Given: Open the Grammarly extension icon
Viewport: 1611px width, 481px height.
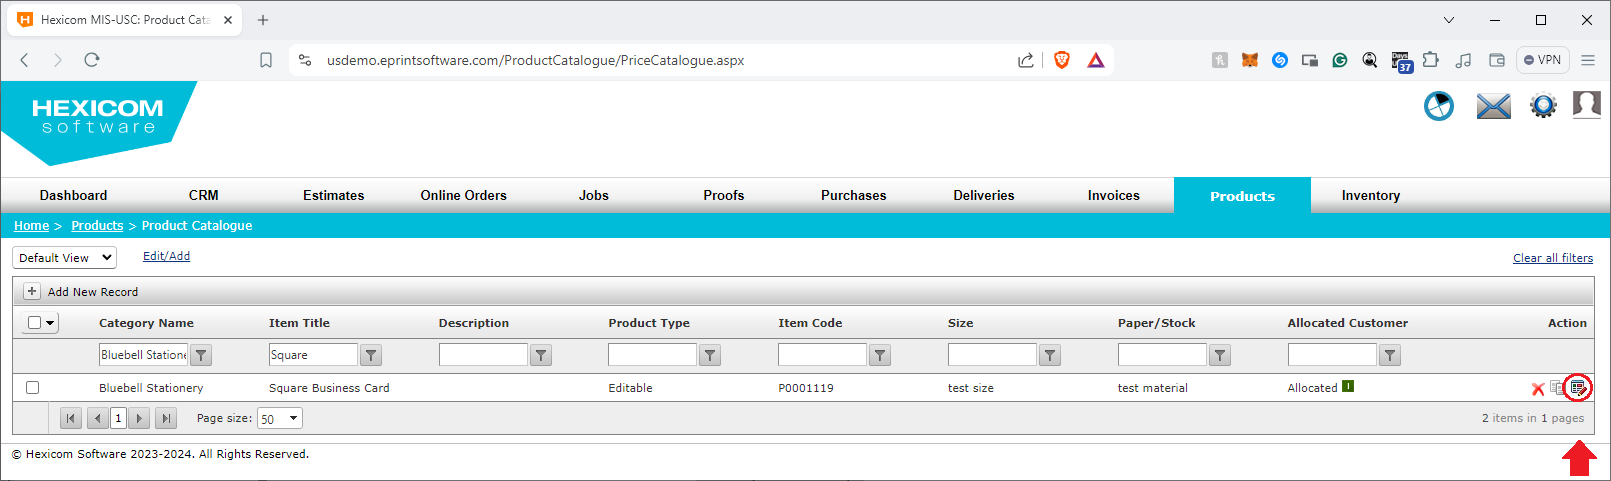Looking at the screenshot, I should 1340,60.
